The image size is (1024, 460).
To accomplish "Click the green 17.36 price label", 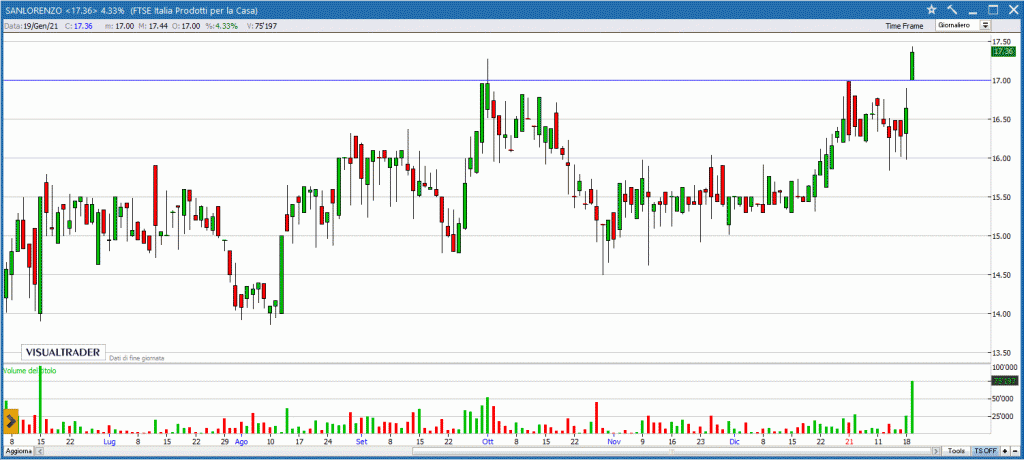I will 1002,51.
